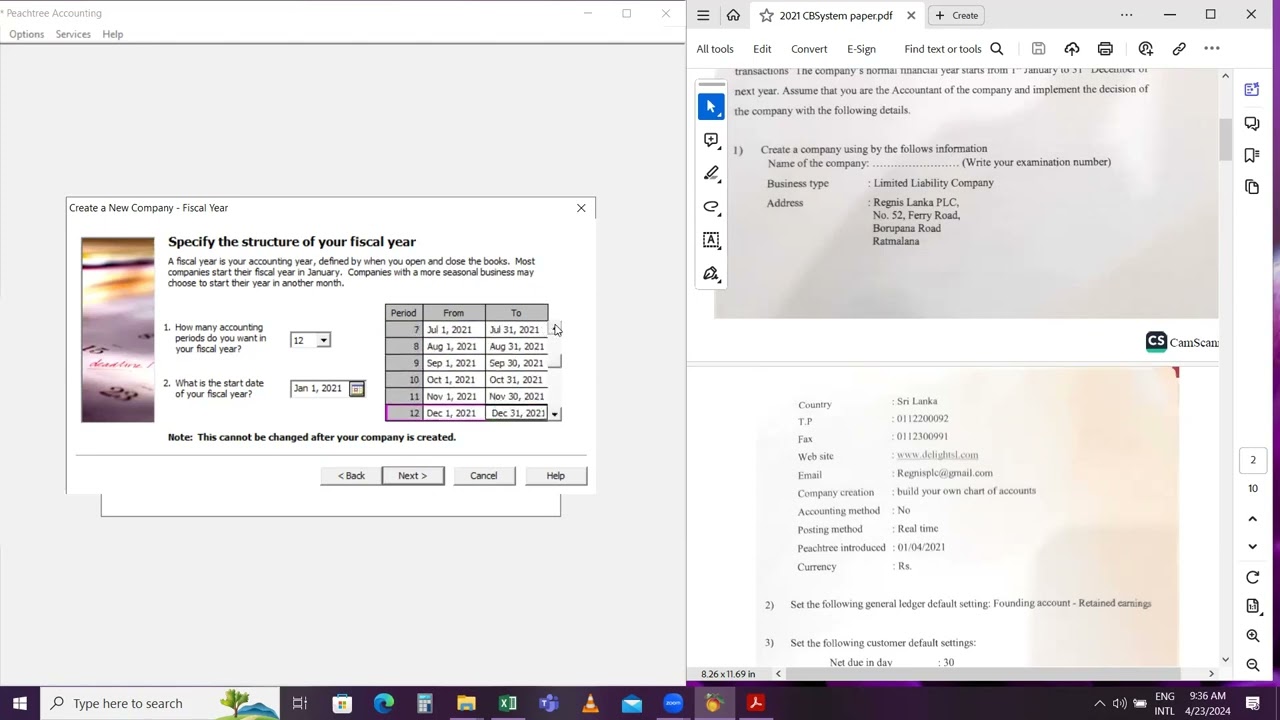Open Options menu in Peachtree Accounting
This screenshot has width=1280, height=720.
click(26, 34)
